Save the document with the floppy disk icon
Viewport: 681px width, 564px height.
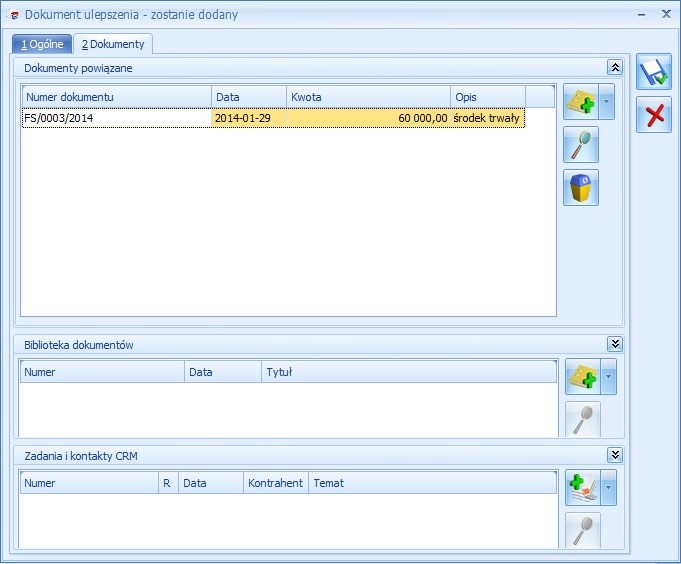point(654,73)
